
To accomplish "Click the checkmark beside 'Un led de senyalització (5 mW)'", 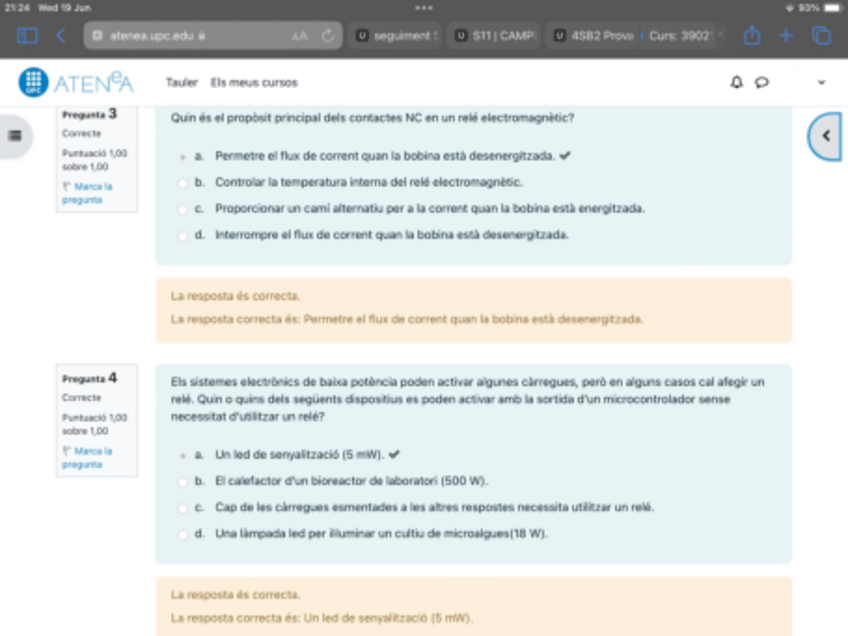I will 394,454.
